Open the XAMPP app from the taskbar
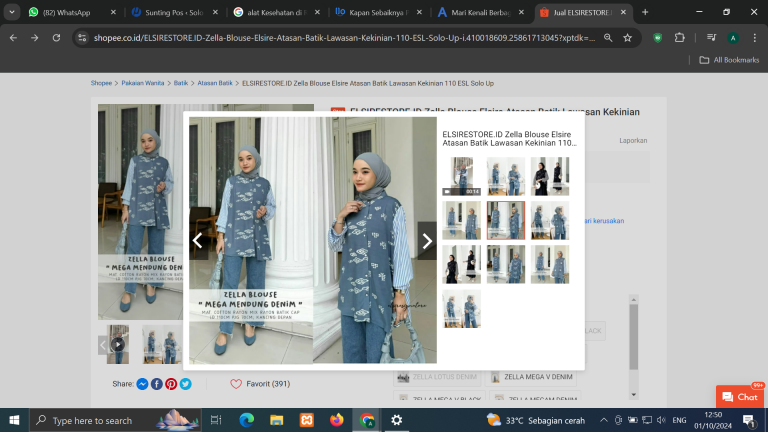The width and height of the screenshot is (768, 432). (307, 420)
